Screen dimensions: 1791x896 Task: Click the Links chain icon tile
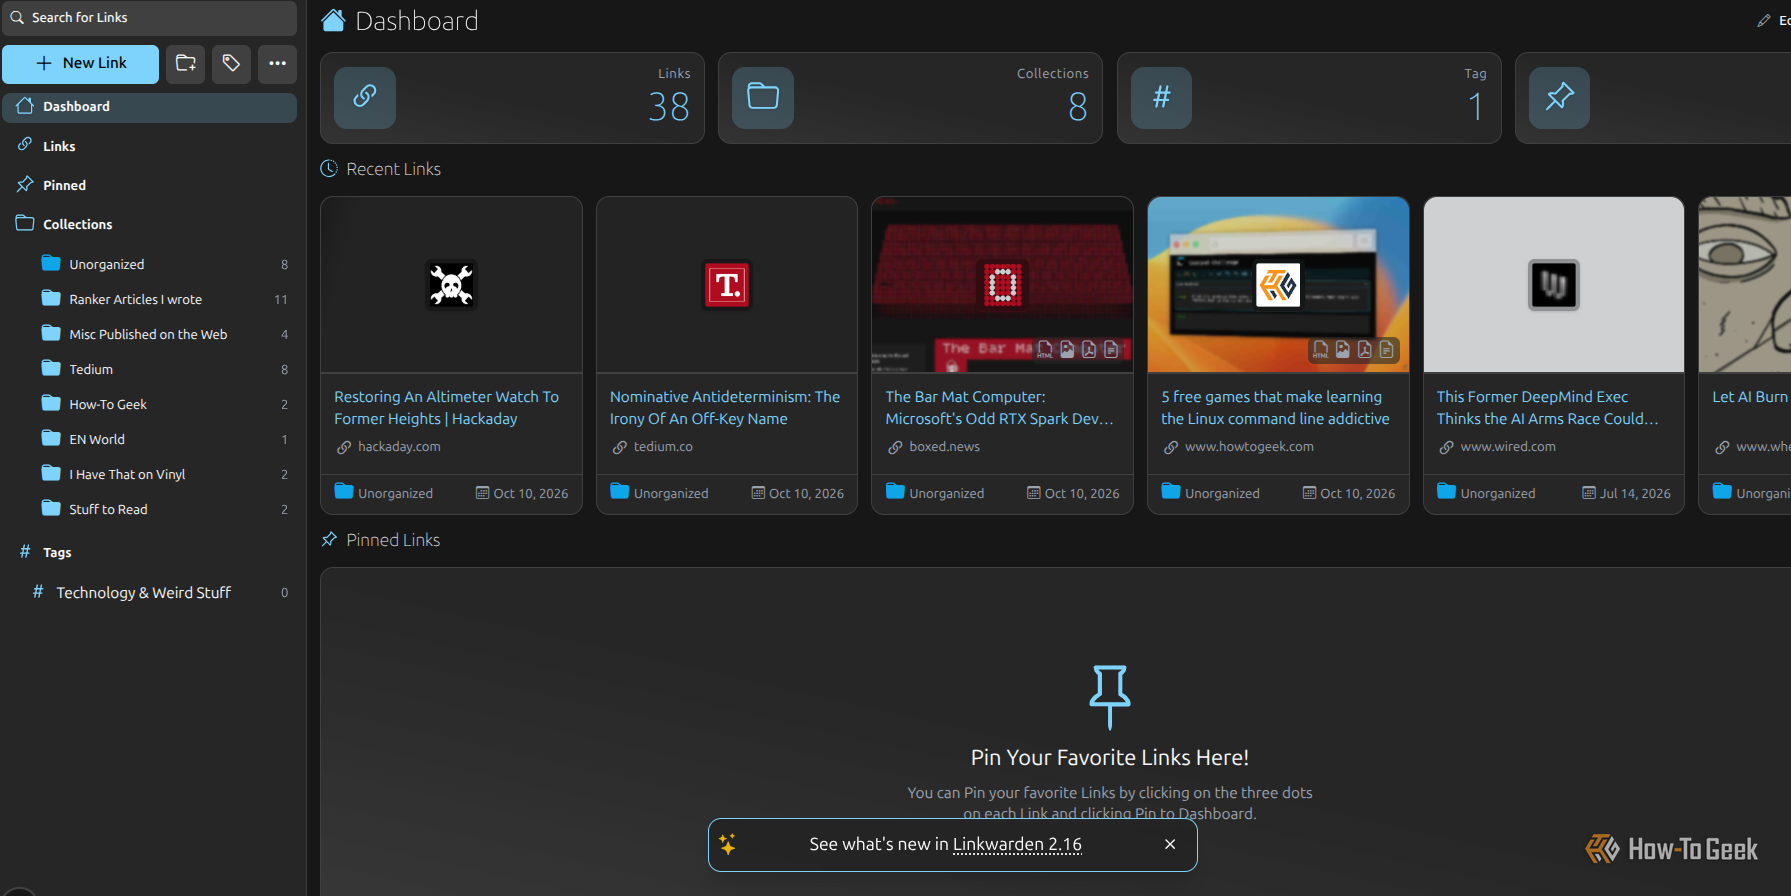[x=365, y=98]
